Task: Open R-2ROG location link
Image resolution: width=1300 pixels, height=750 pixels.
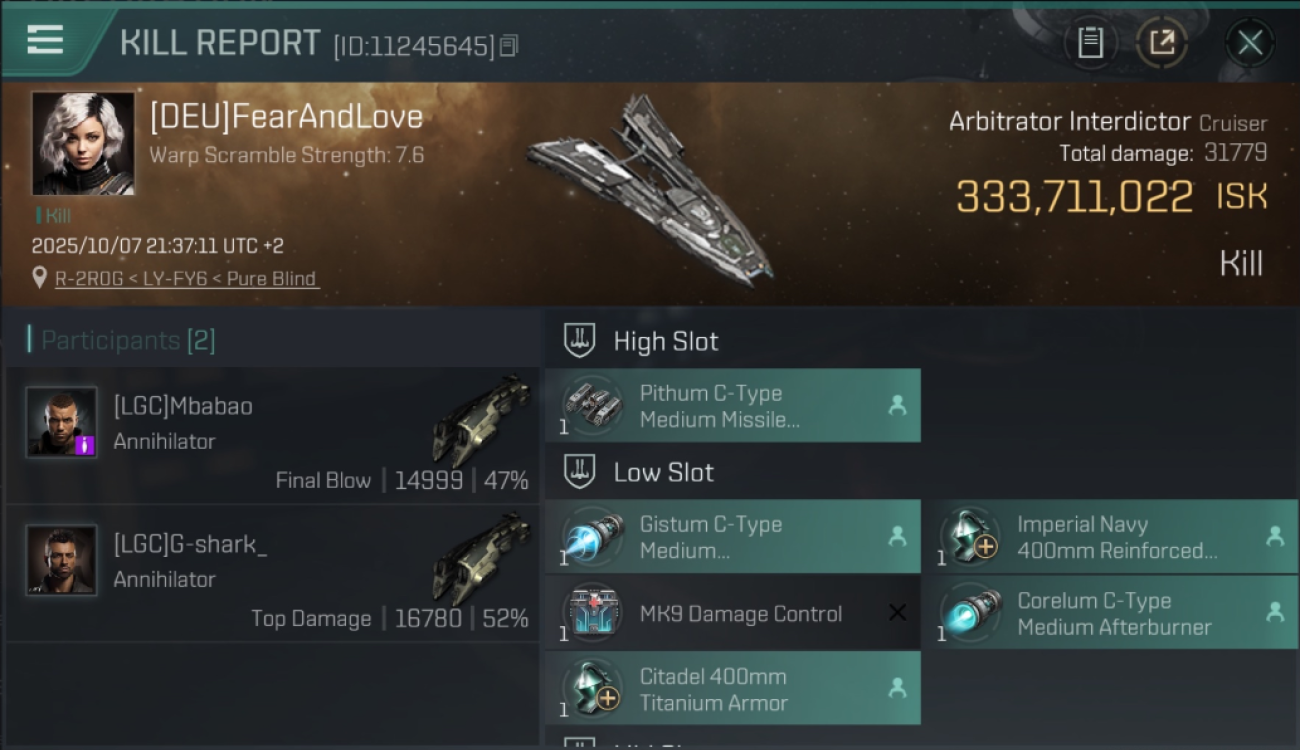Action: (x=186, y=279)
